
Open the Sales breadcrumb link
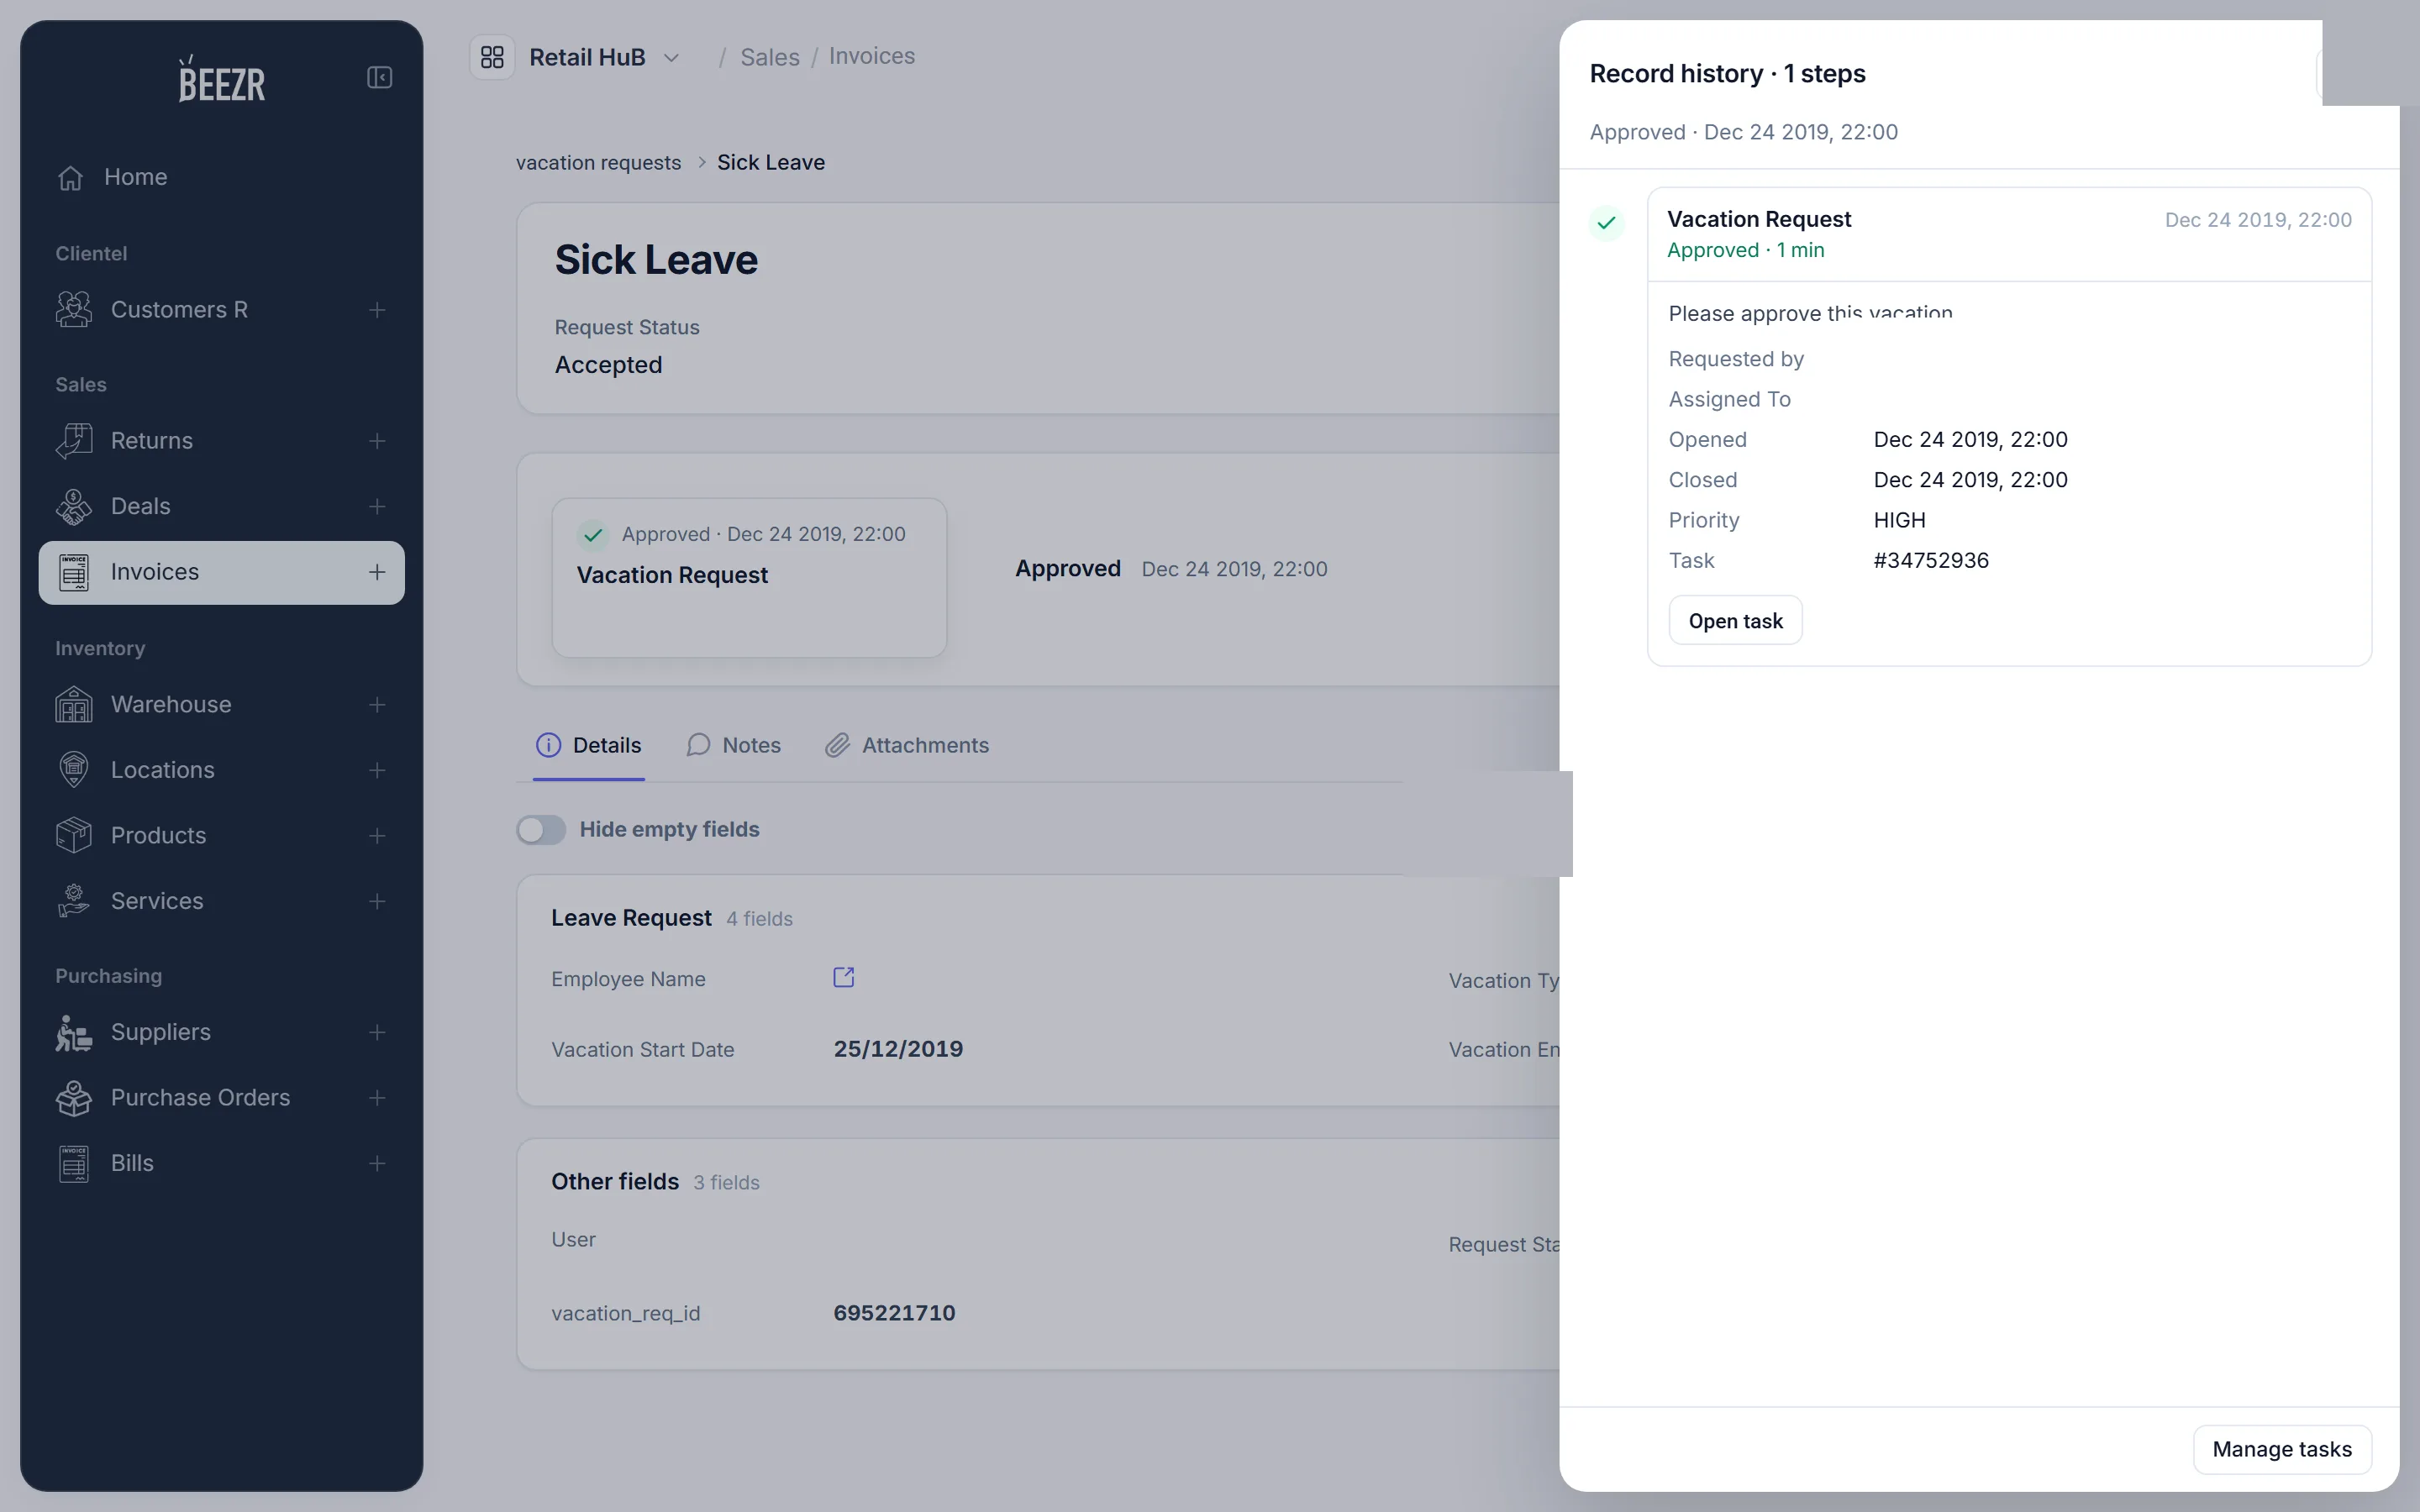(770, 57)
